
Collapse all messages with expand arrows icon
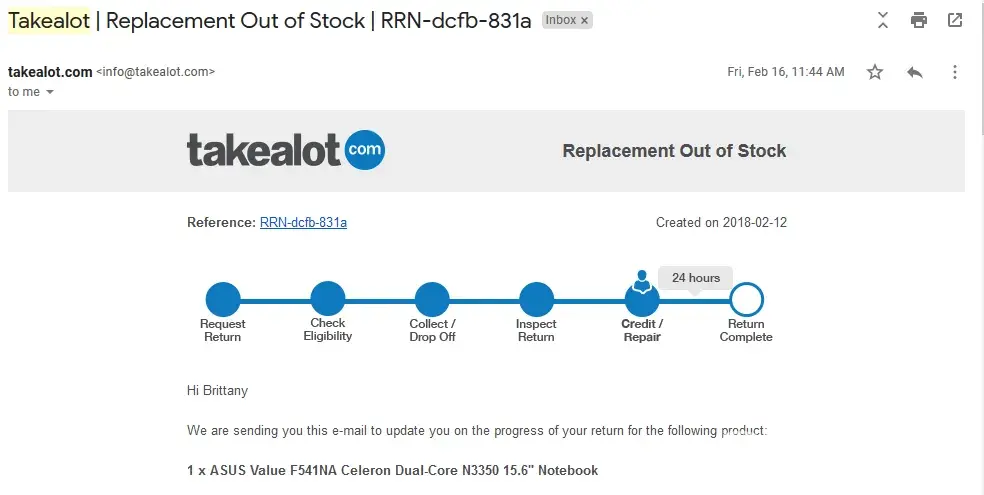coord(882,20)
